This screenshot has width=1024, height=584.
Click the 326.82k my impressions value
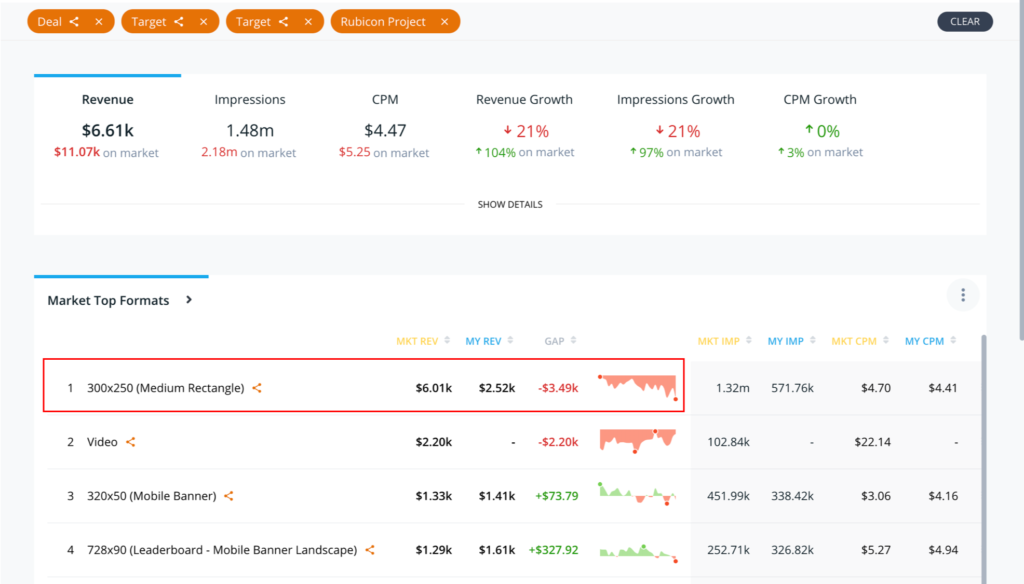792,550
